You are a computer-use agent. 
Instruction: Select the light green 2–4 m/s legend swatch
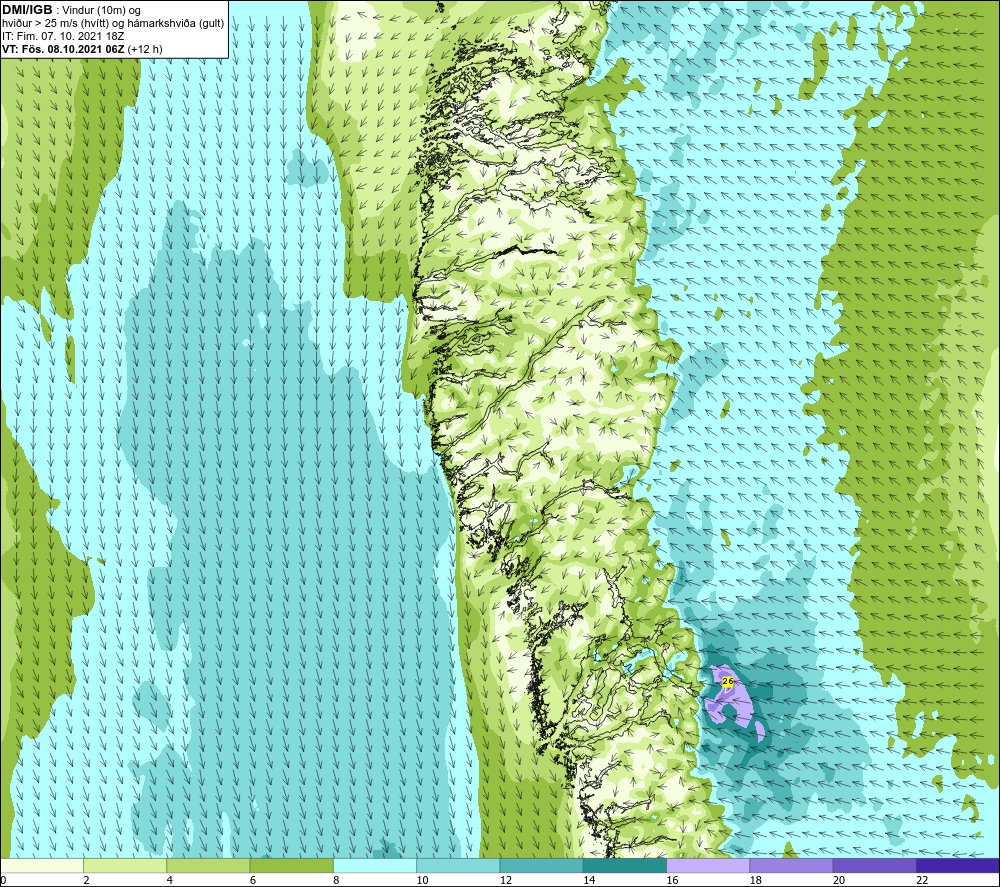click(125, 865)
